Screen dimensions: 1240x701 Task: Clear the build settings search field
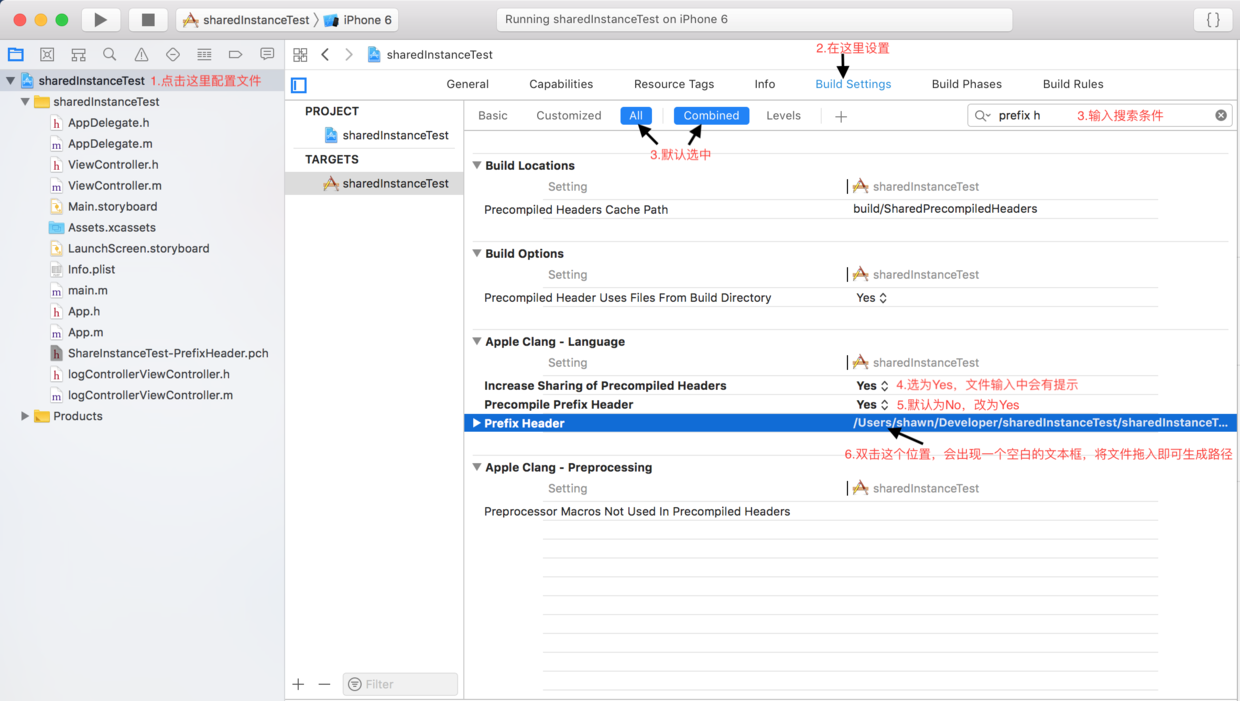pyautogui.click(x=1221, y=116)
